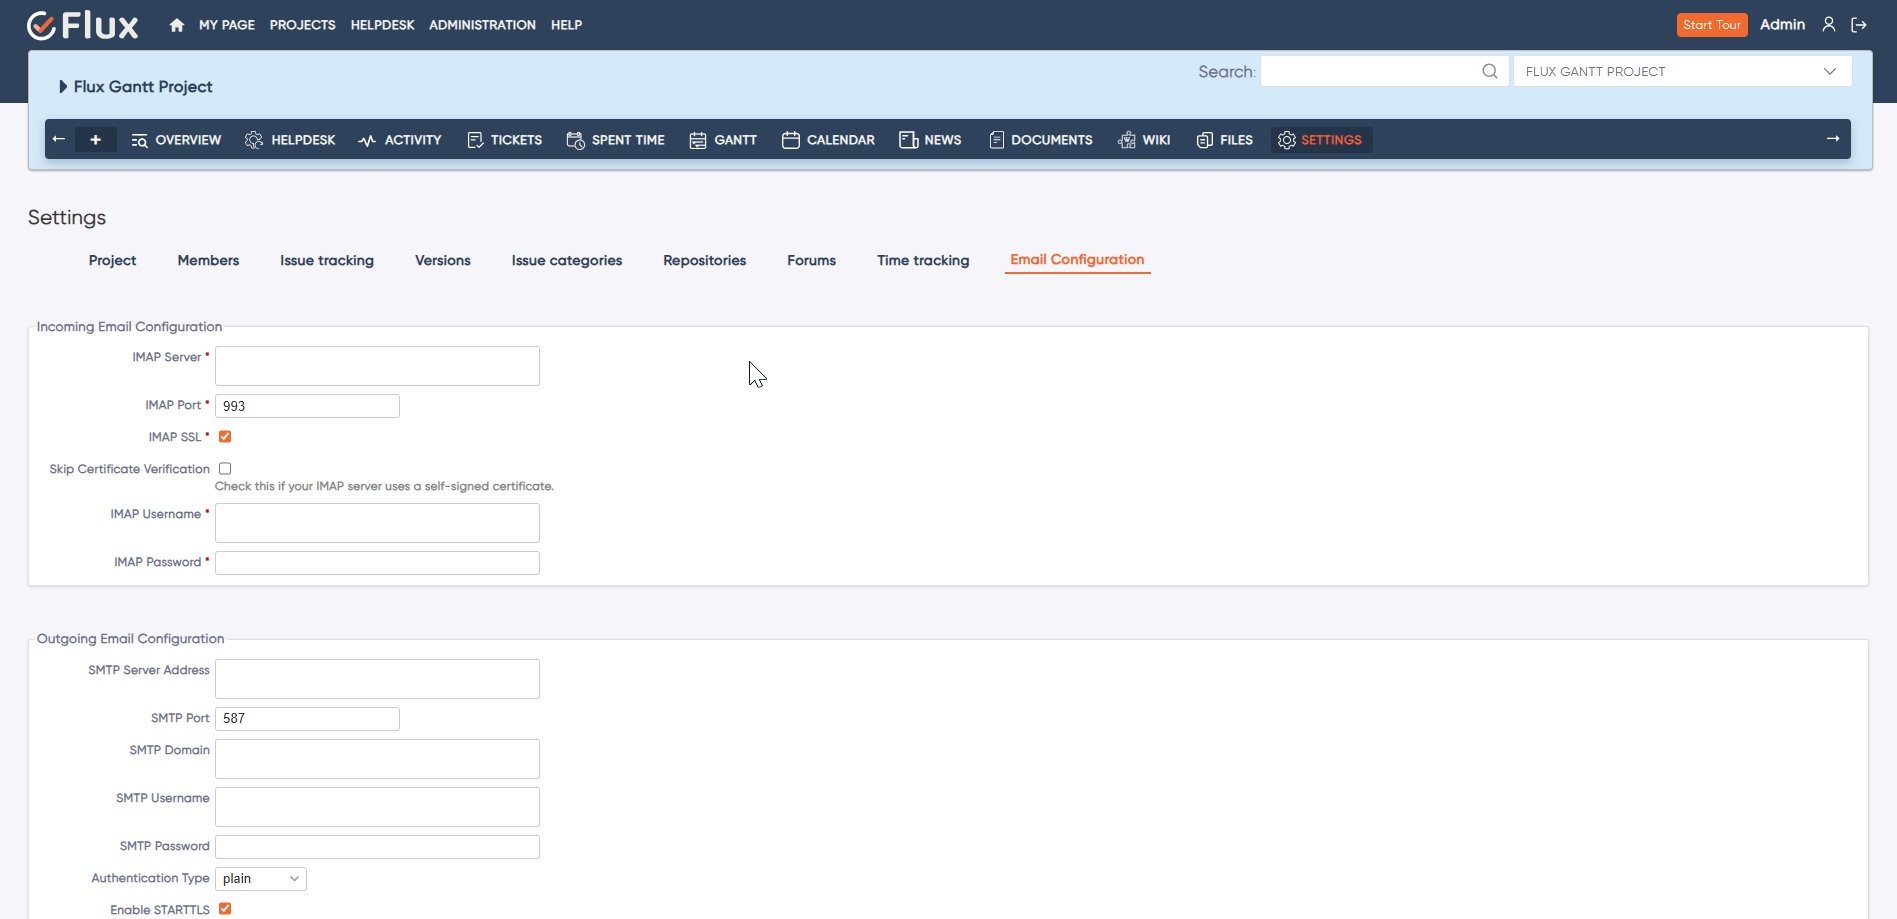Click the Start Tour button
The height and width of the screenshot is (919, 1897).
[x=1712, y=25]
